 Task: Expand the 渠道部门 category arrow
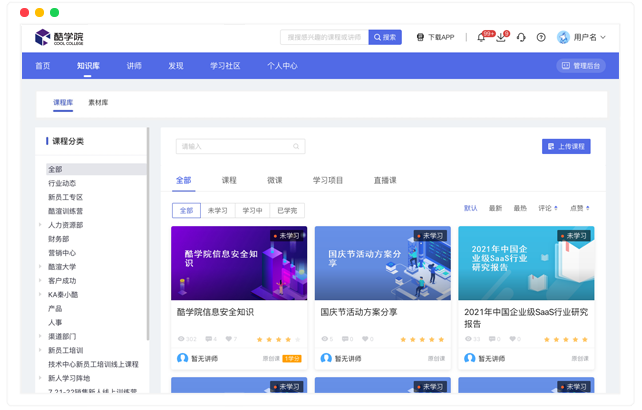40,336
